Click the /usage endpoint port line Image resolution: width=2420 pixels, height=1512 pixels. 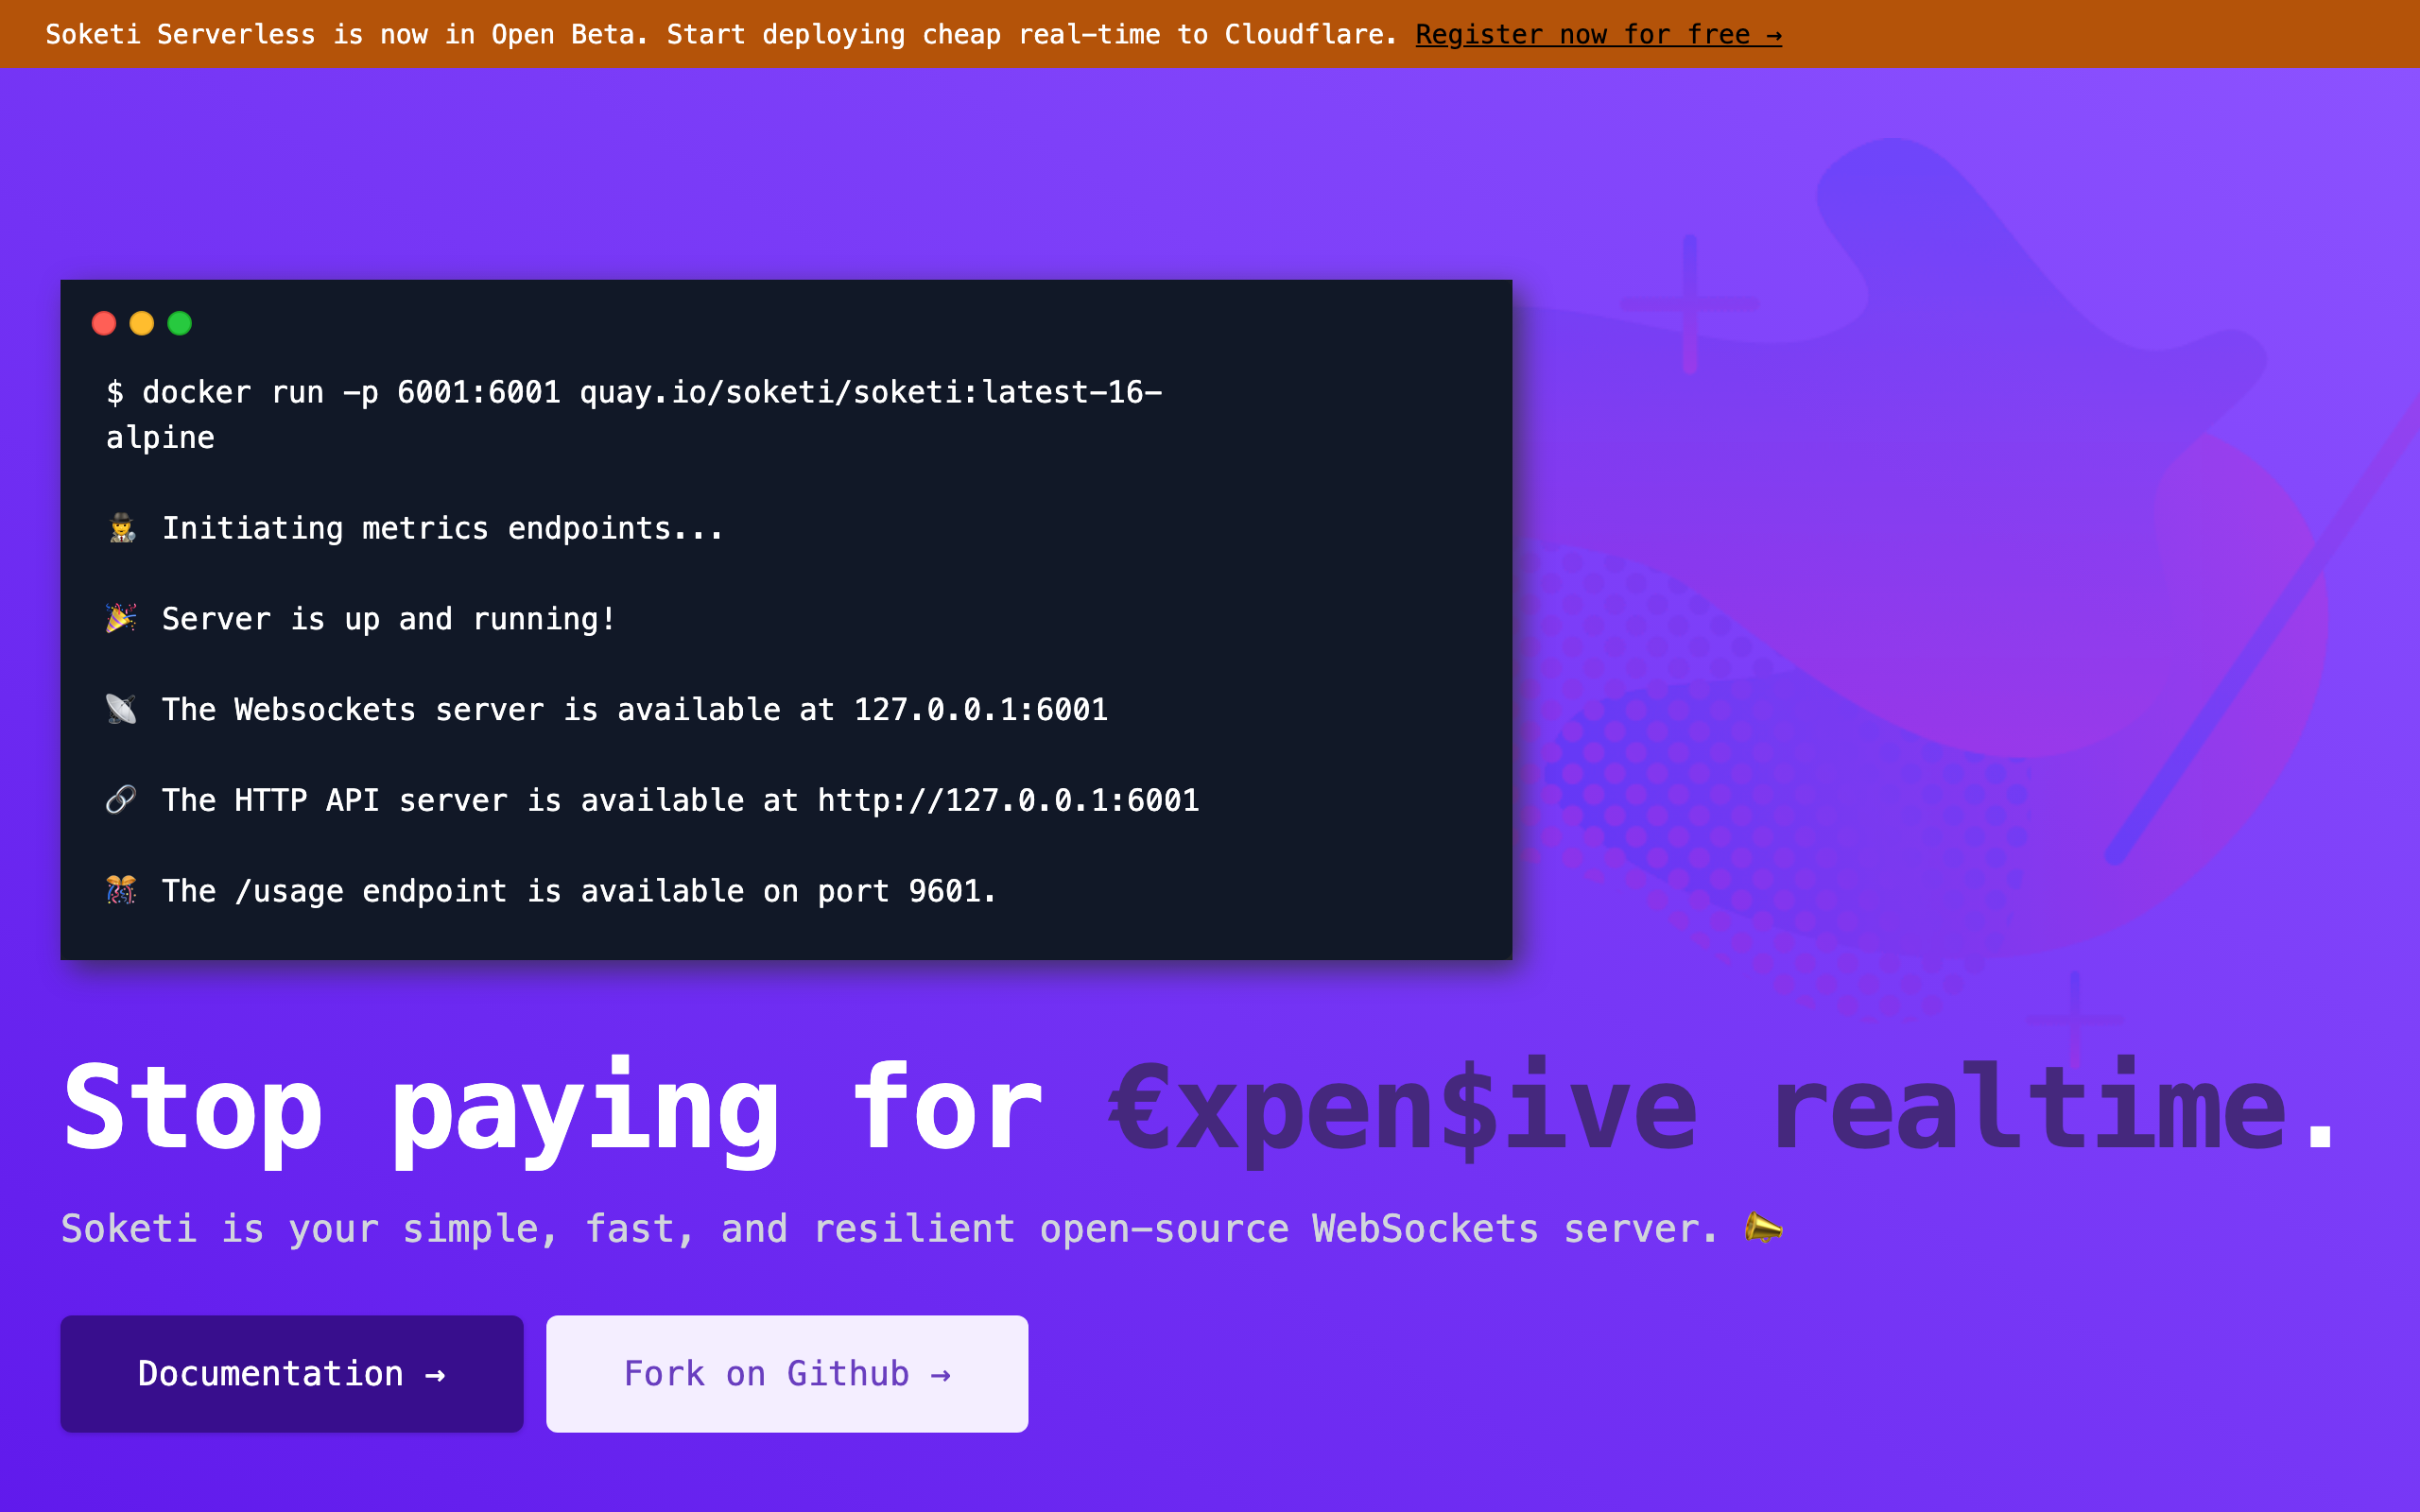pyautogui.click(x=578, y=890)
